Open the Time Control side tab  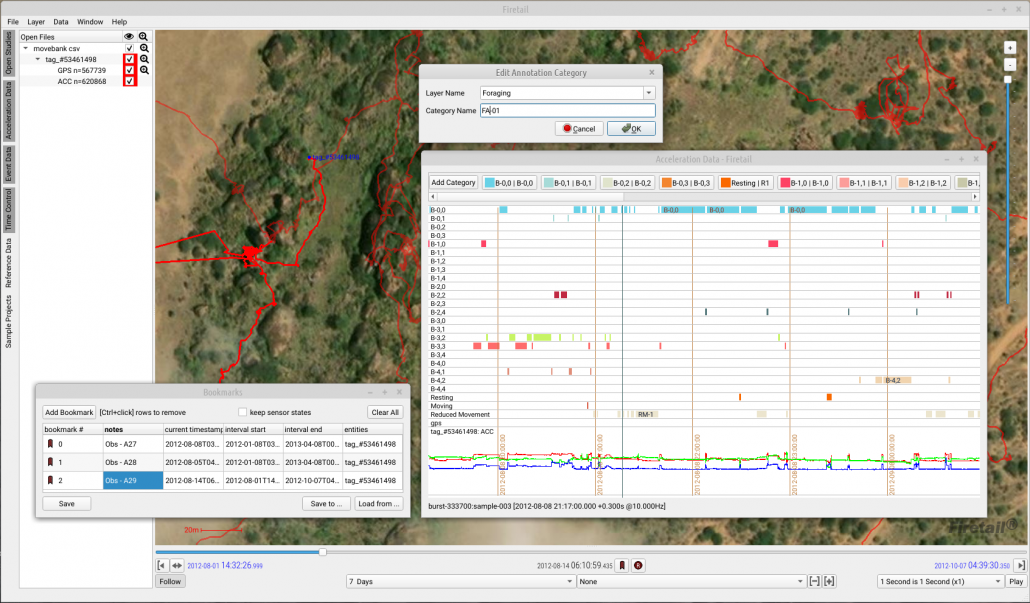coord(9,210)
